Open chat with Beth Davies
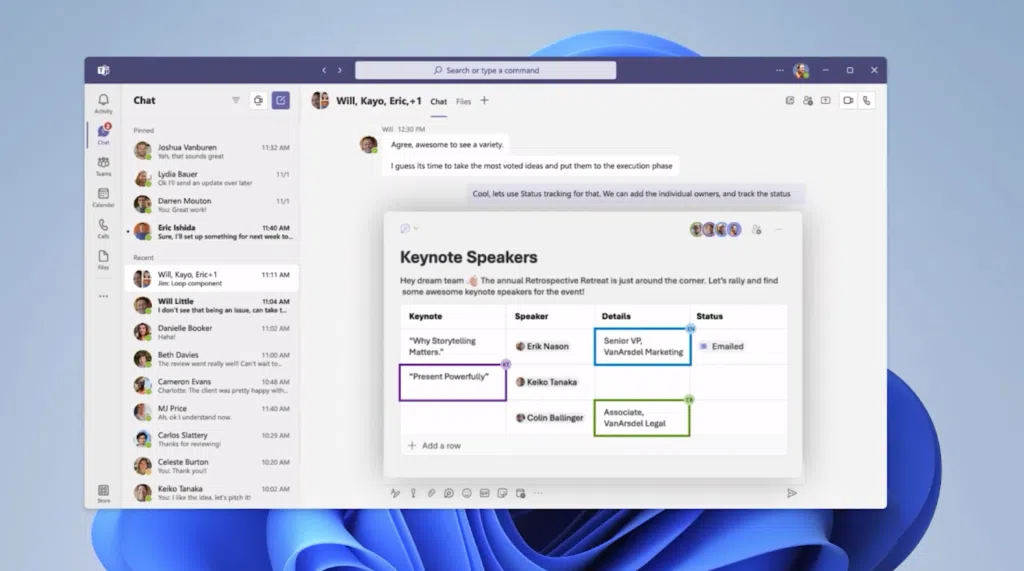Image resolution: width=1024 pixels, height=571 pixels. click(212, 359)
